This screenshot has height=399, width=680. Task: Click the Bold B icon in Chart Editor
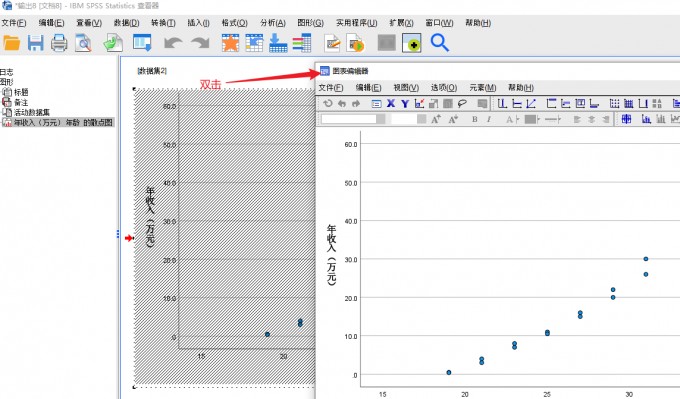pyautogui.click(x=475, y=119)
